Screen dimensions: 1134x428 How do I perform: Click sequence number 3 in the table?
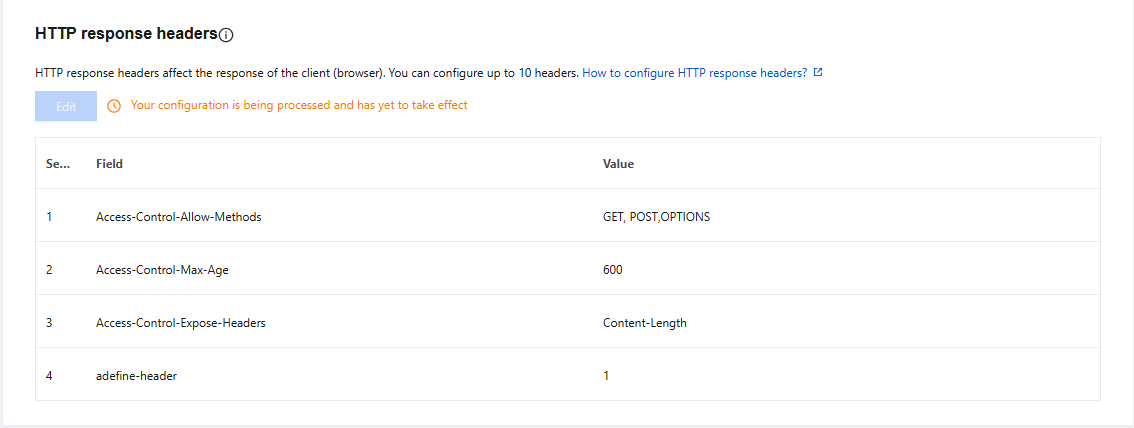coord(49,323)
